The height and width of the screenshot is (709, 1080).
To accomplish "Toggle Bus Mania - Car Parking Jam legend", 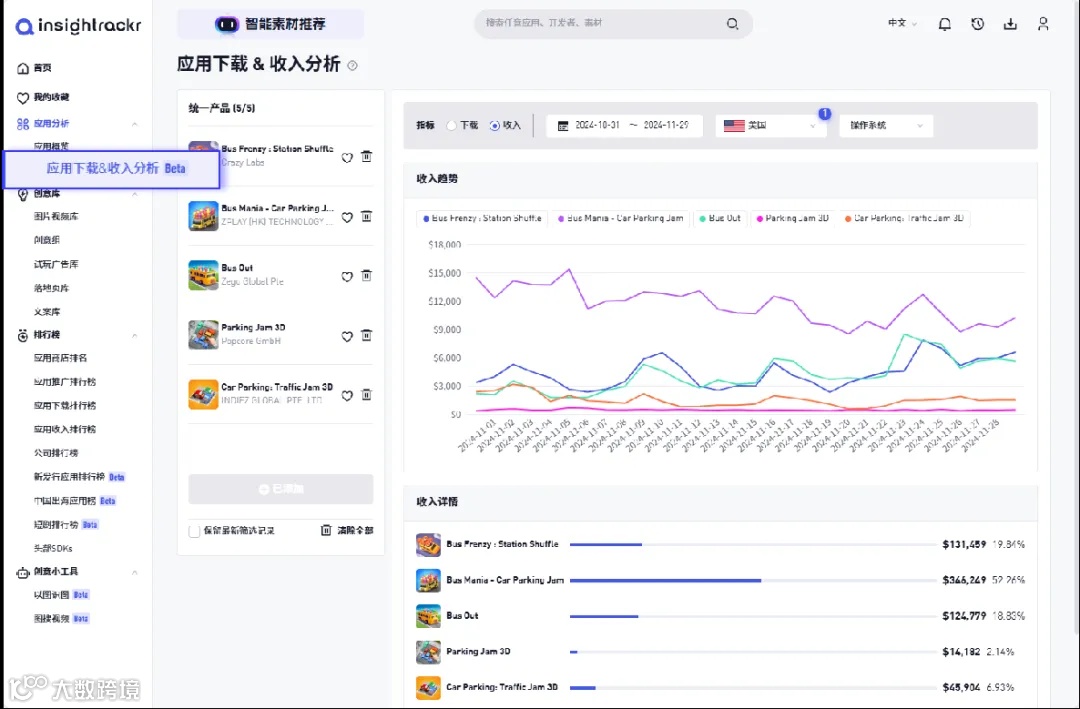I will tap(621, 218).
